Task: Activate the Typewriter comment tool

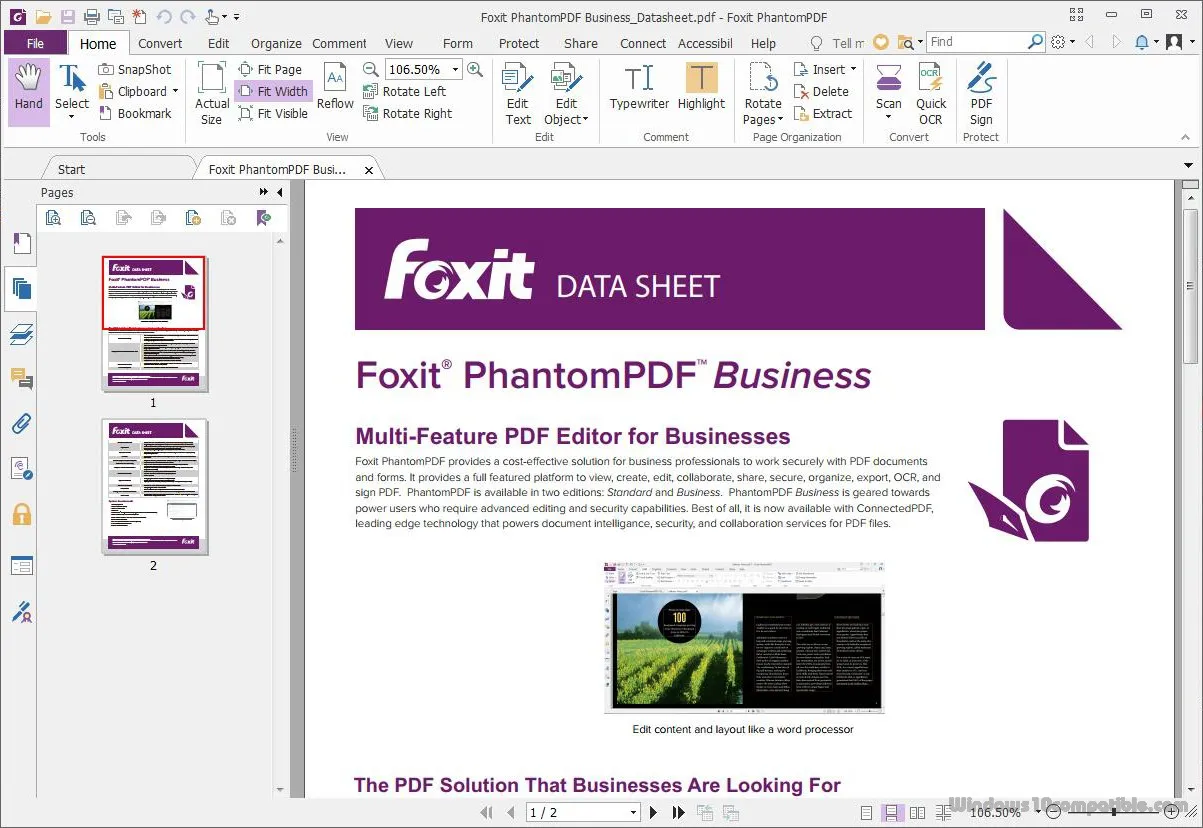Action: click(x=638, y=90)
